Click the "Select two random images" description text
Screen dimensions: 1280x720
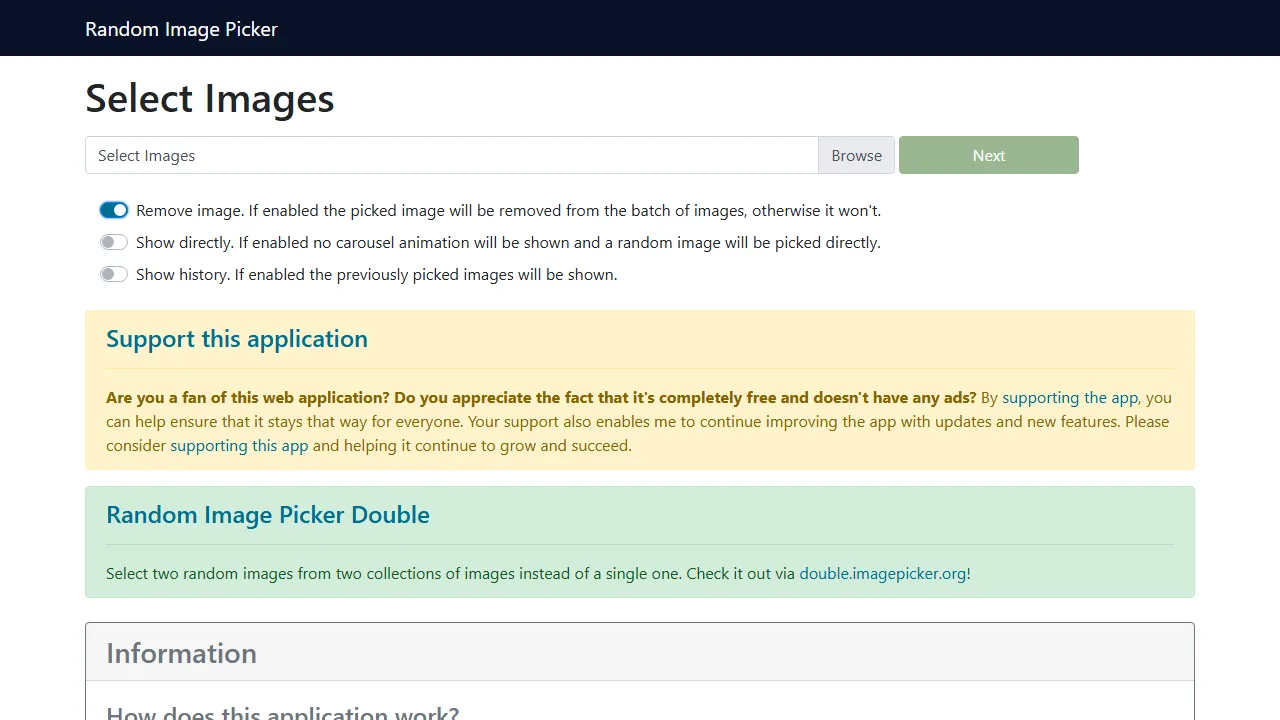click(x=450, y=574)
